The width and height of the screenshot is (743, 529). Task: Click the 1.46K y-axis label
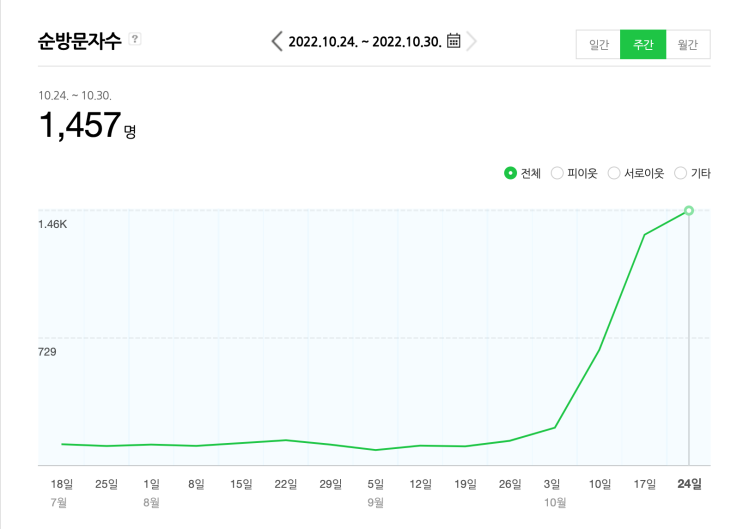tap(53, 224)
